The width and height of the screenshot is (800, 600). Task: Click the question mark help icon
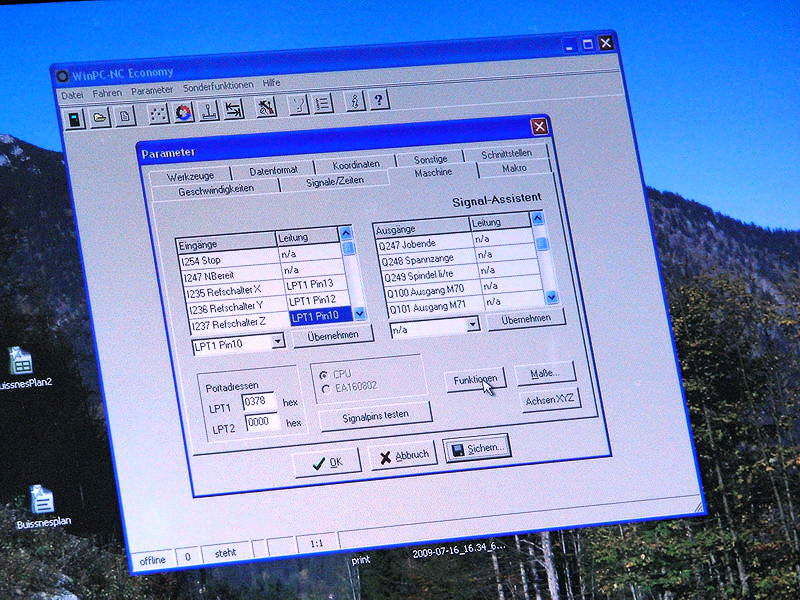[379, 100]
